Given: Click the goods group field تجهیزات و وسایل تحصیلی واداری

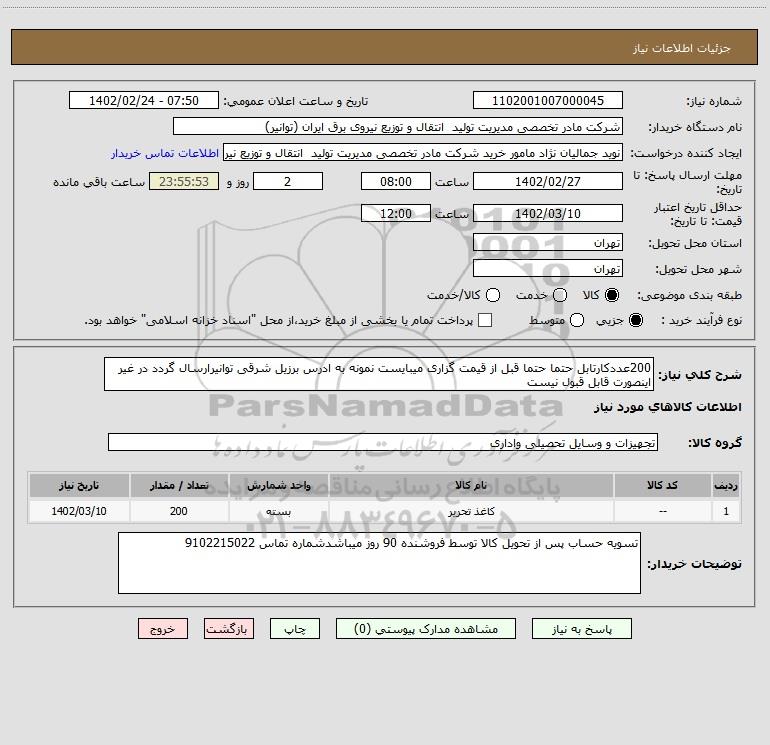Looking at the screenshot, I should 383,442.
